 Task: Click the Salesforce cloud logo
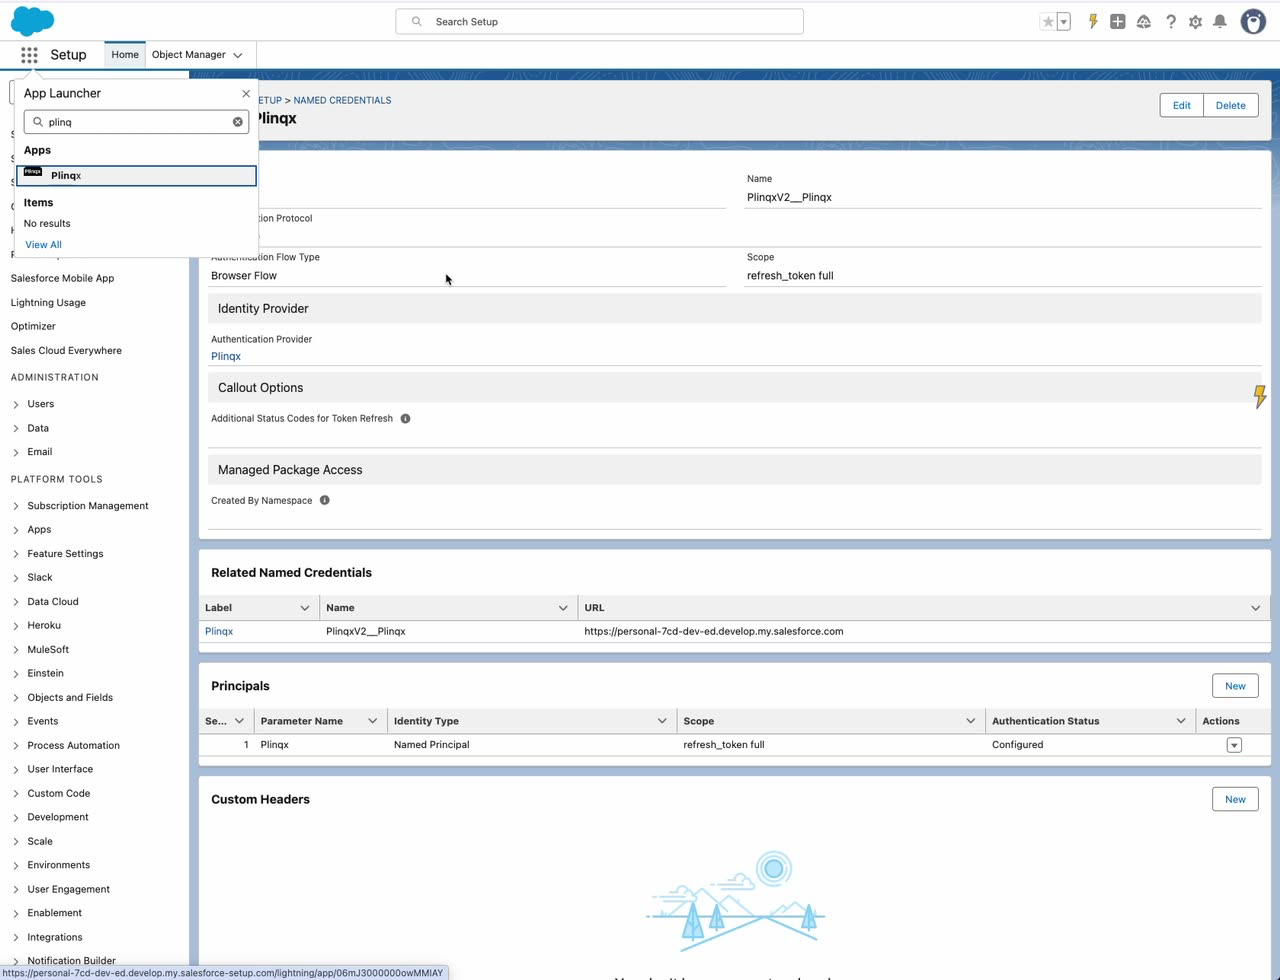pyautogui.click(x=32, y=20)
